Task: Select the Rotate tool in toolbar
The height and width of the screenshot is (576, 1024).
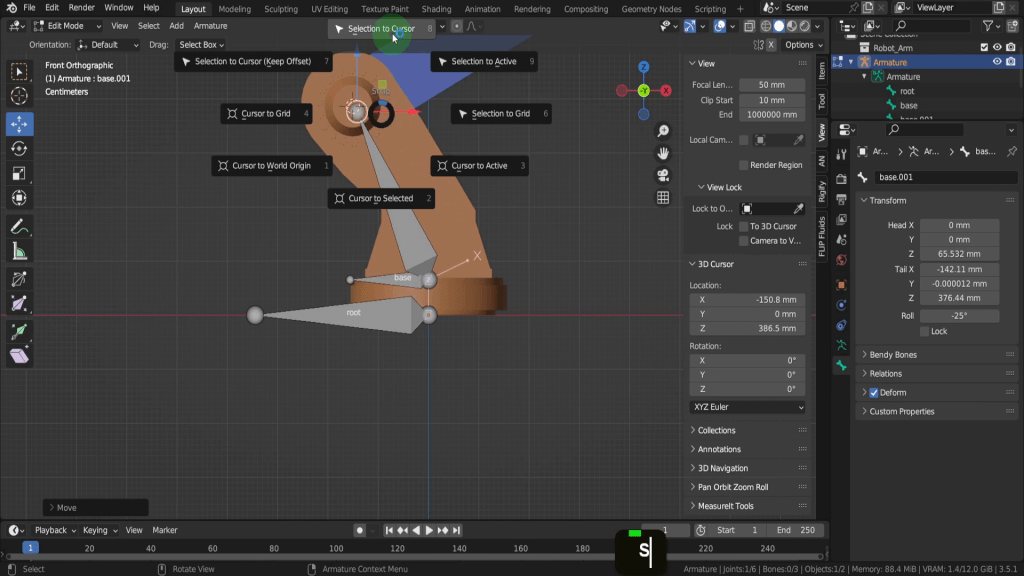Action: 19,148
